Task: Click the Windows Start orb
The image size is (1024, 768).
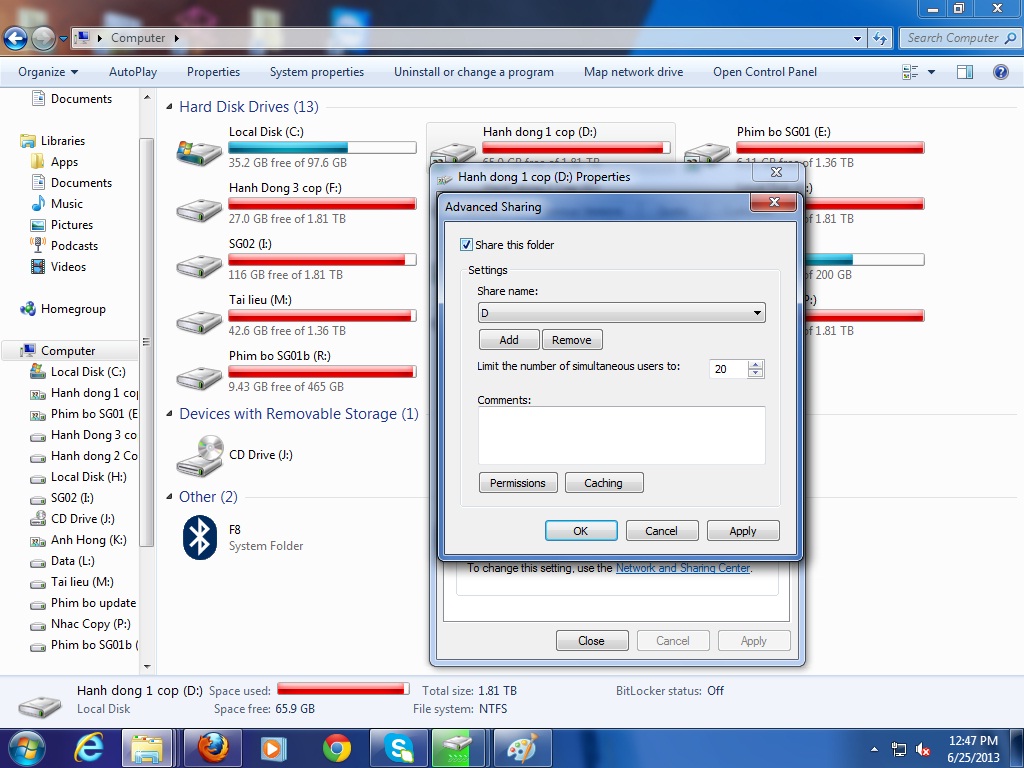Action: [x=26, y=748]
